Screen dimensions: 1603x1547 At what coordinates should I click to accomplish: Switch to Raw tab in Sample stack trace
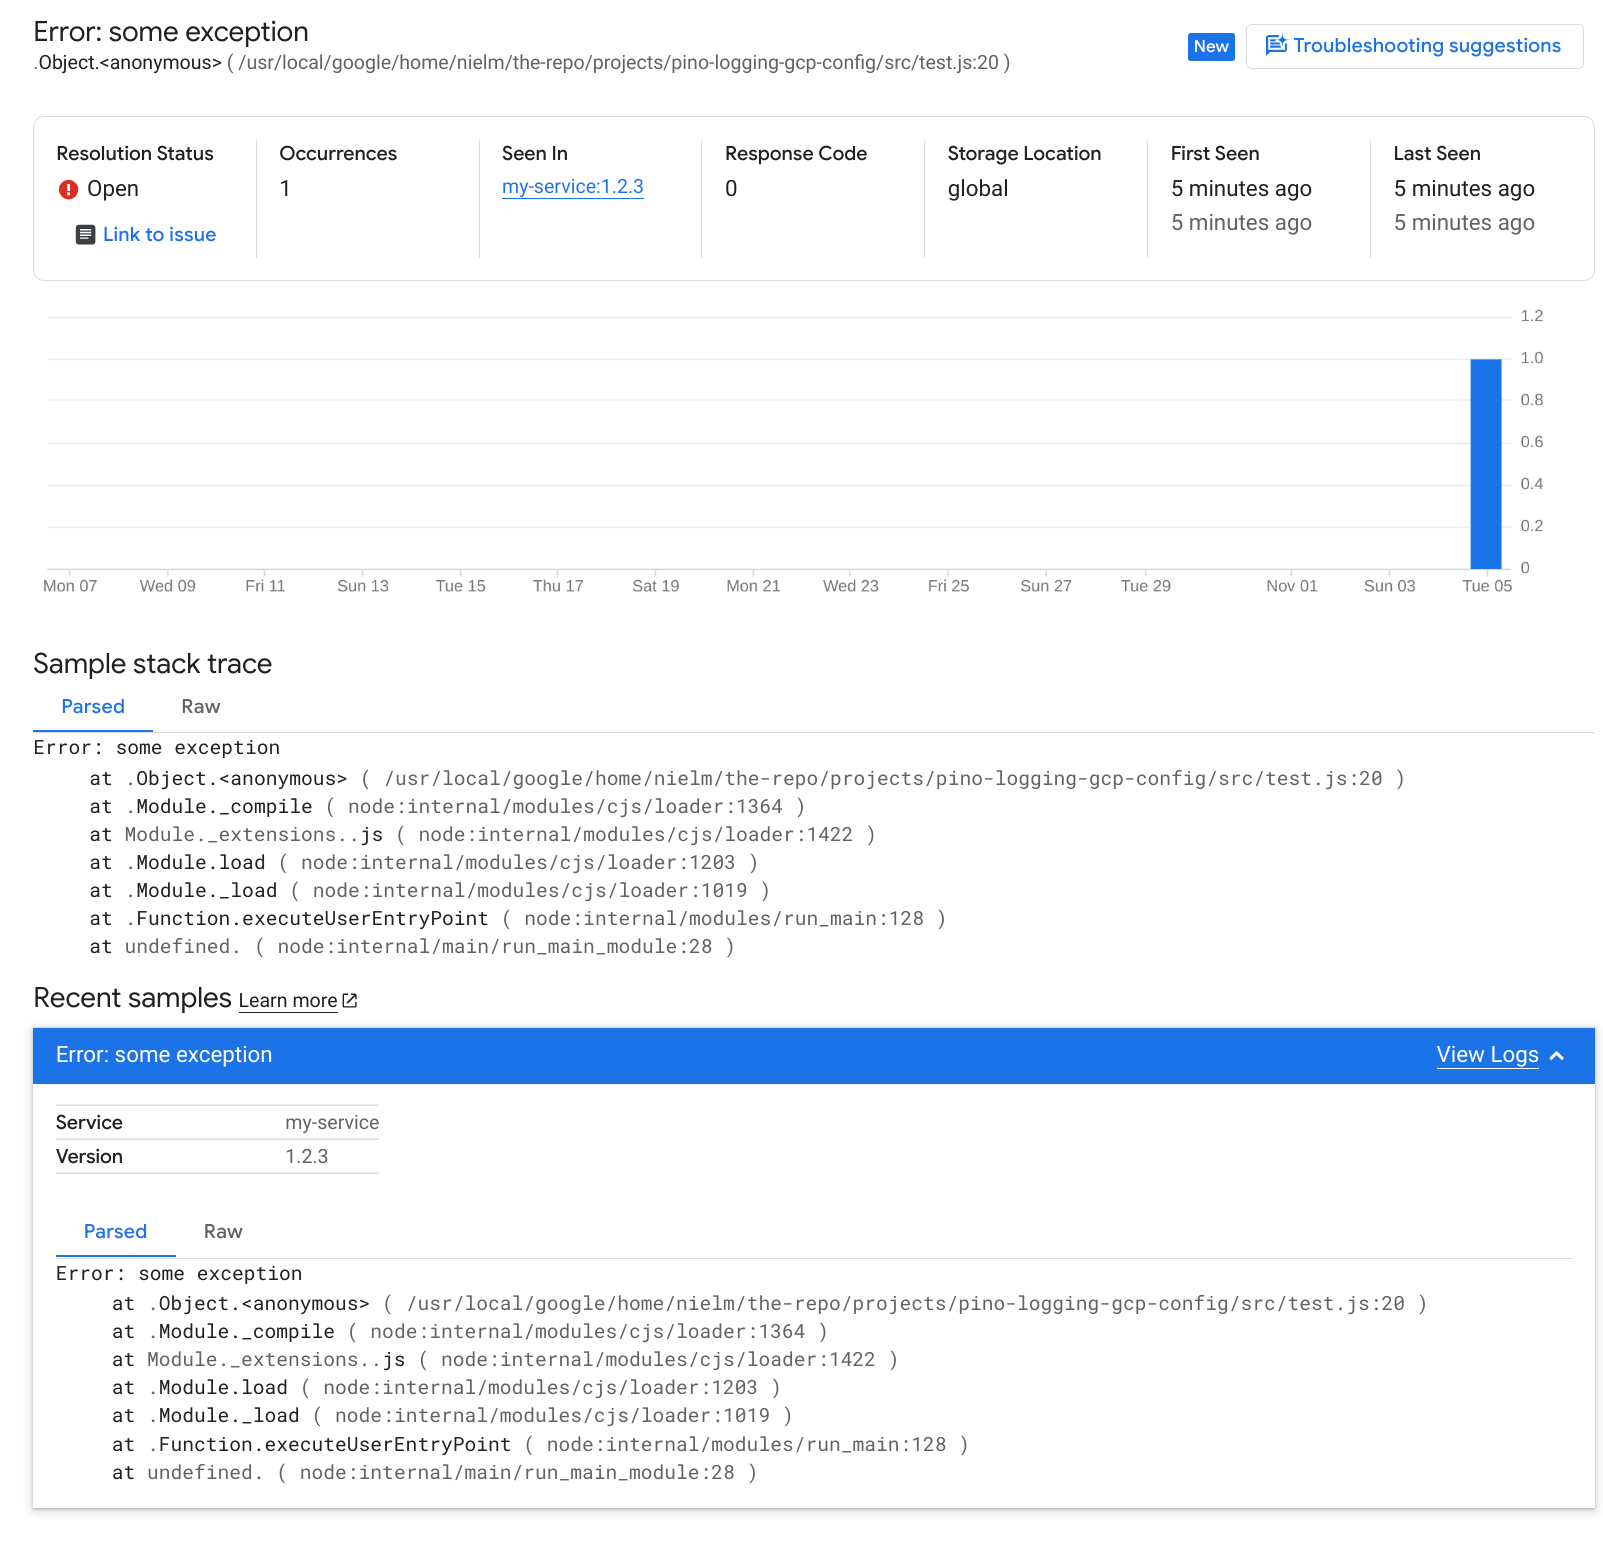click(x=201, y=707)
